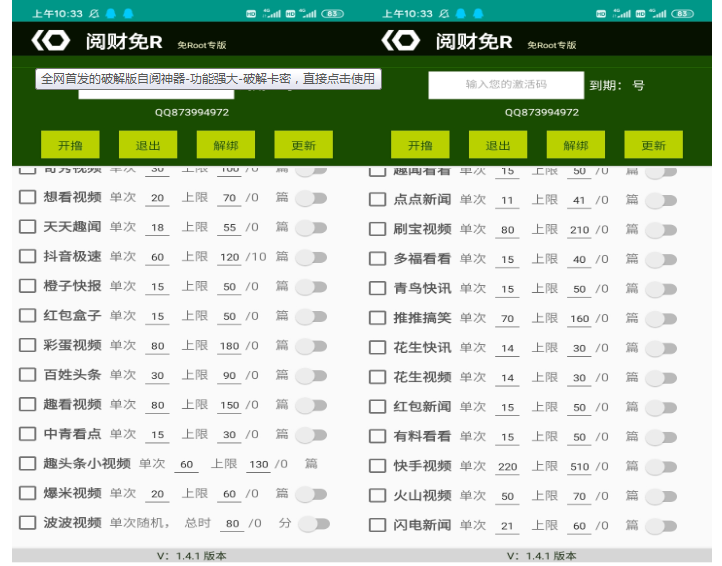Tick the 红包盒子 checkbox
This screenshot has width=722, height=566.
[x=28, y=315]
